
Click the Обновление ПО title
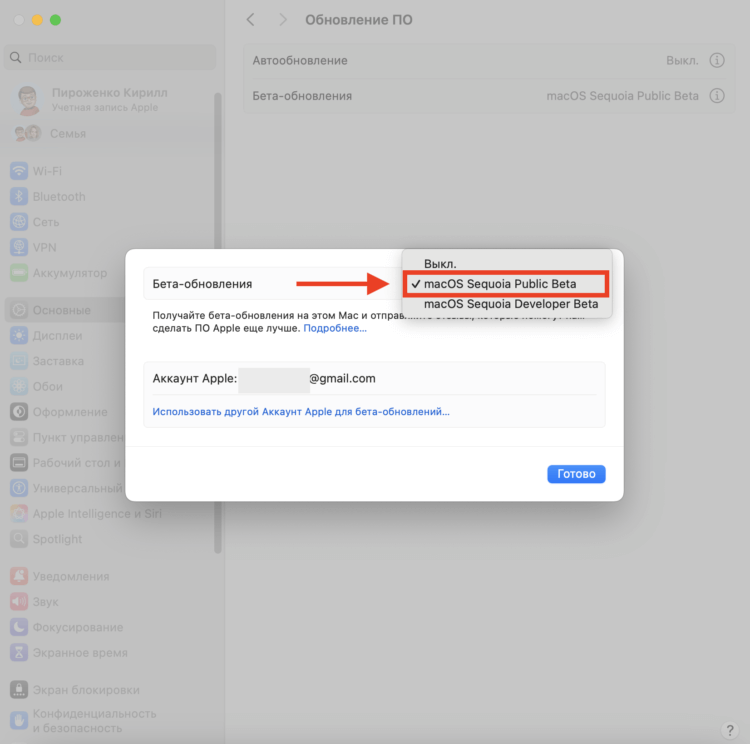click(x=359, y=20)
